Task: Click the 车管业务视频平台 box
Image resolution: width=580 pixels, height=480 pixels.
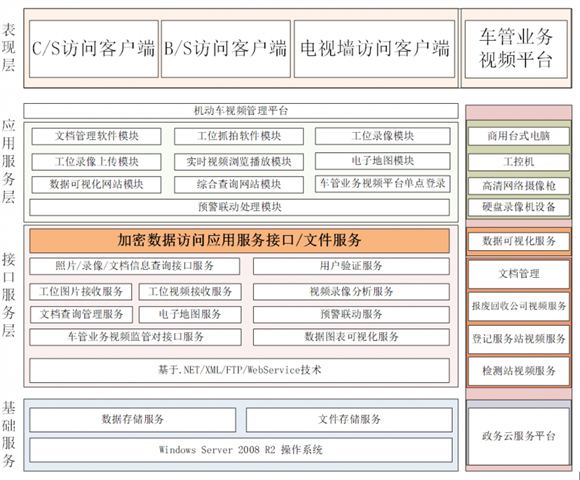Action: (x=516, y=49)
